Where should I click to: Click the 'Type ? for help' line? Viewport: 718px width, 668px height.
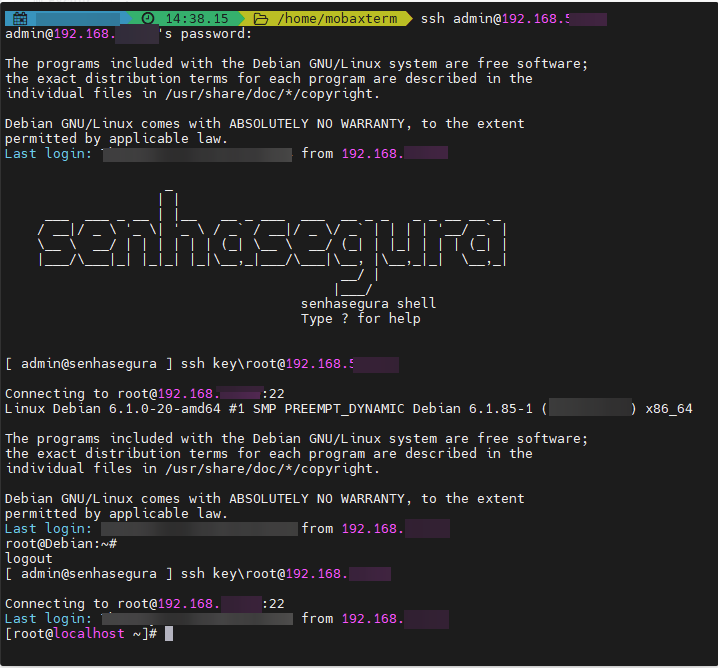point(360,319)
